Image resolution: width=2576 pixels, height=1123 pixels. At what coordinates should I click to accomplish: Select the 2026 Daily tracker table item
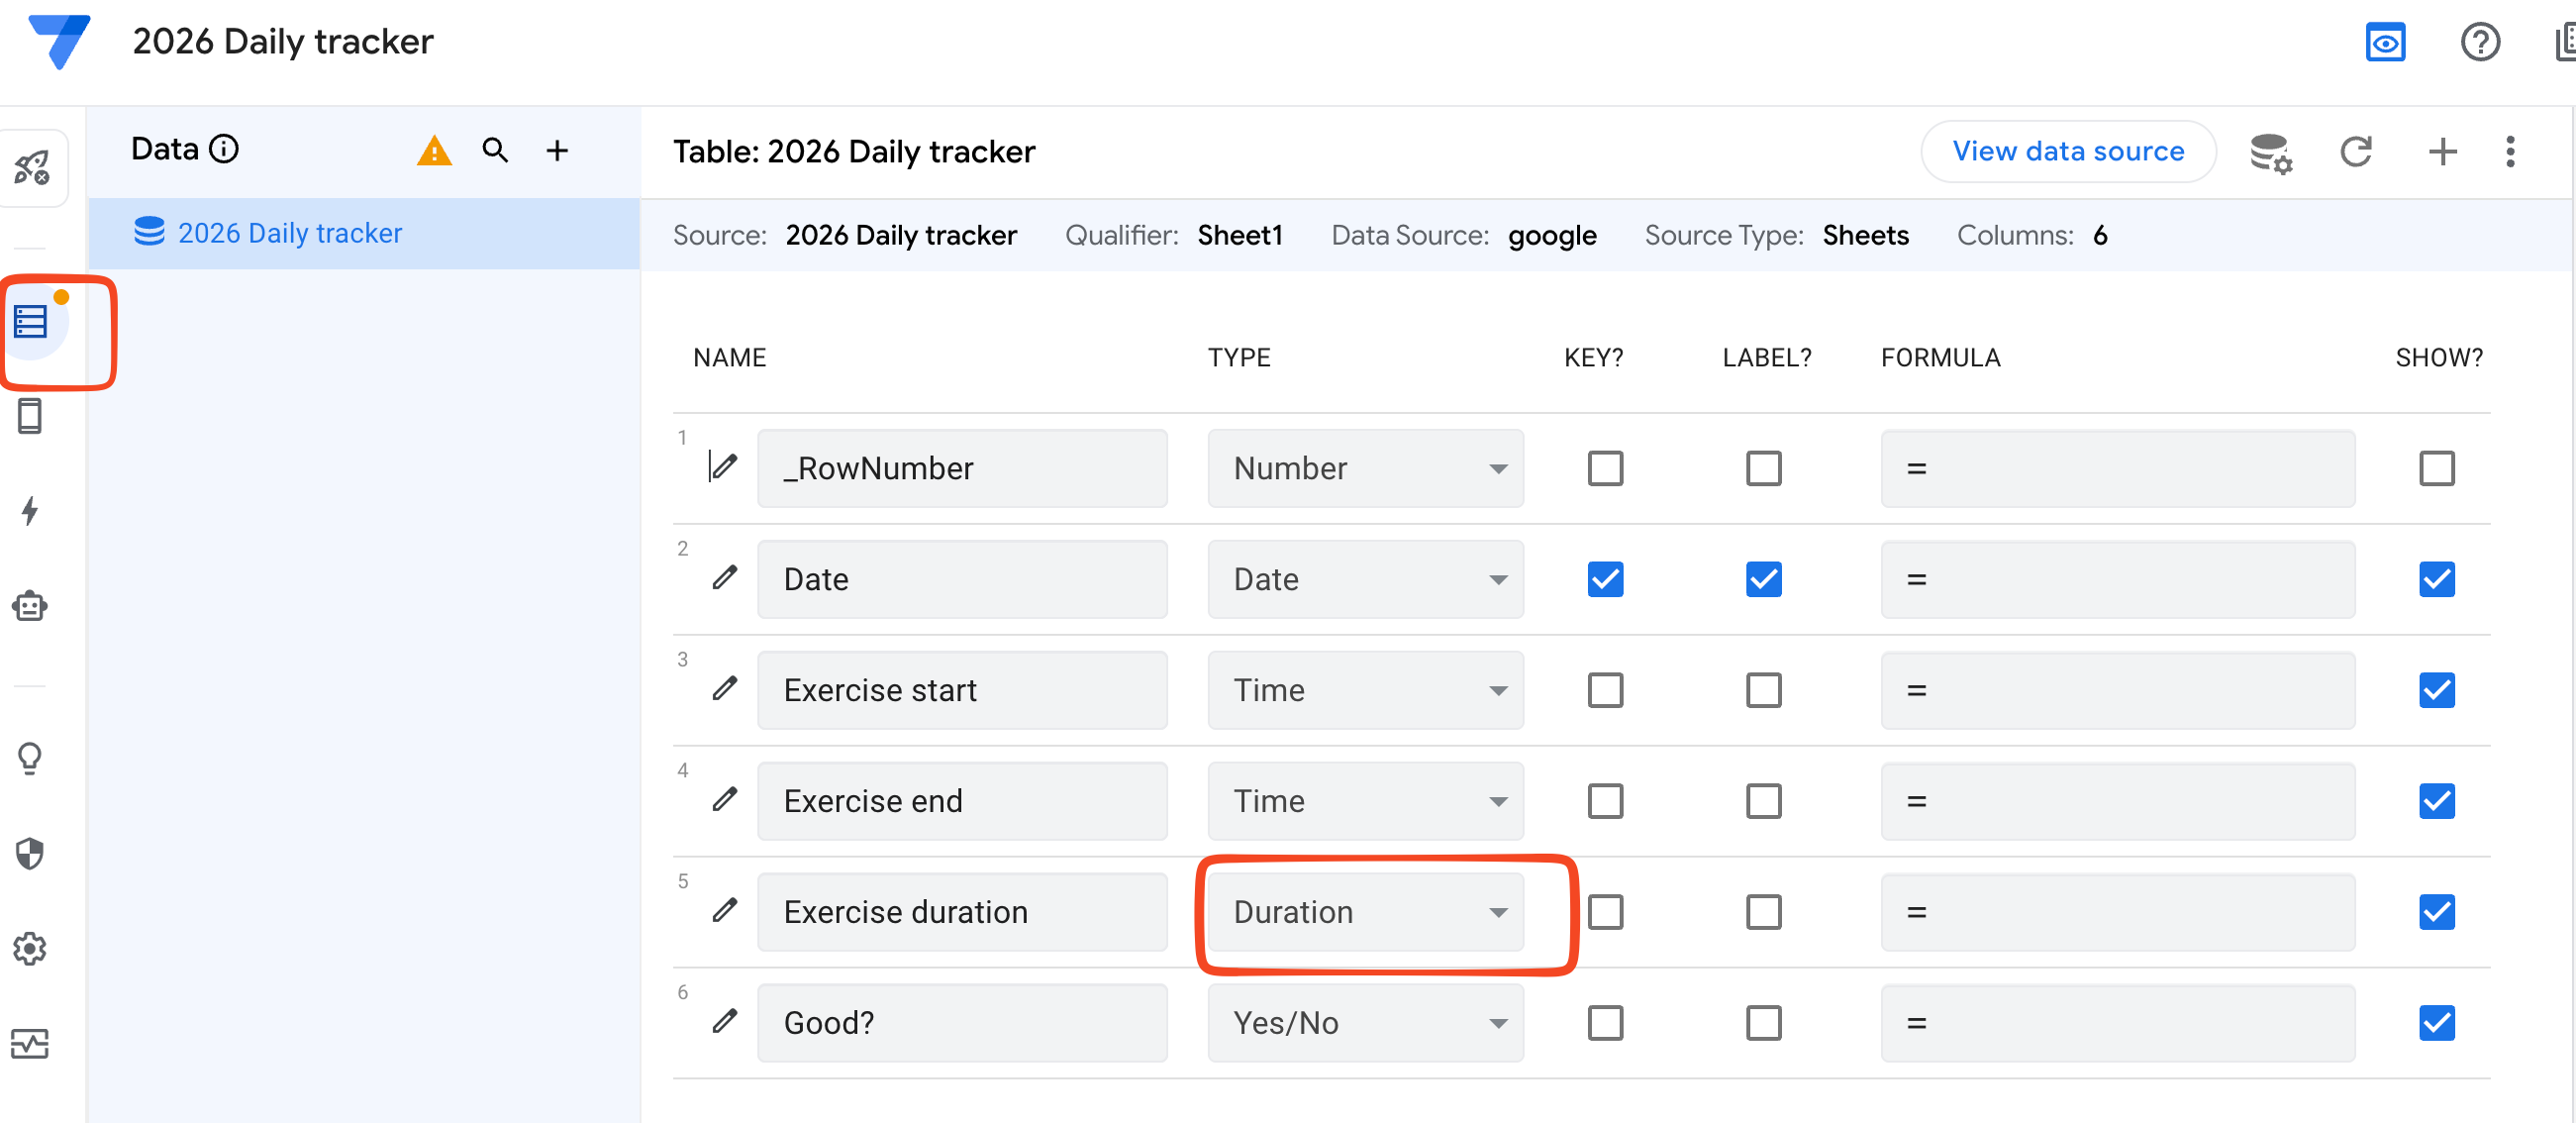click(x=289, y=233)
